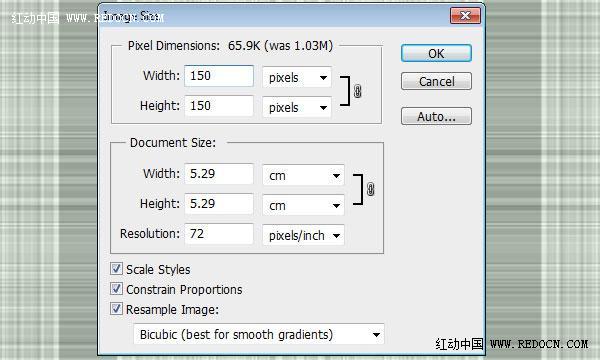Open the pixel Width units dropdown
Viewport: 600px width, 360px height.
pyautogui.click(x=297, y=77)
